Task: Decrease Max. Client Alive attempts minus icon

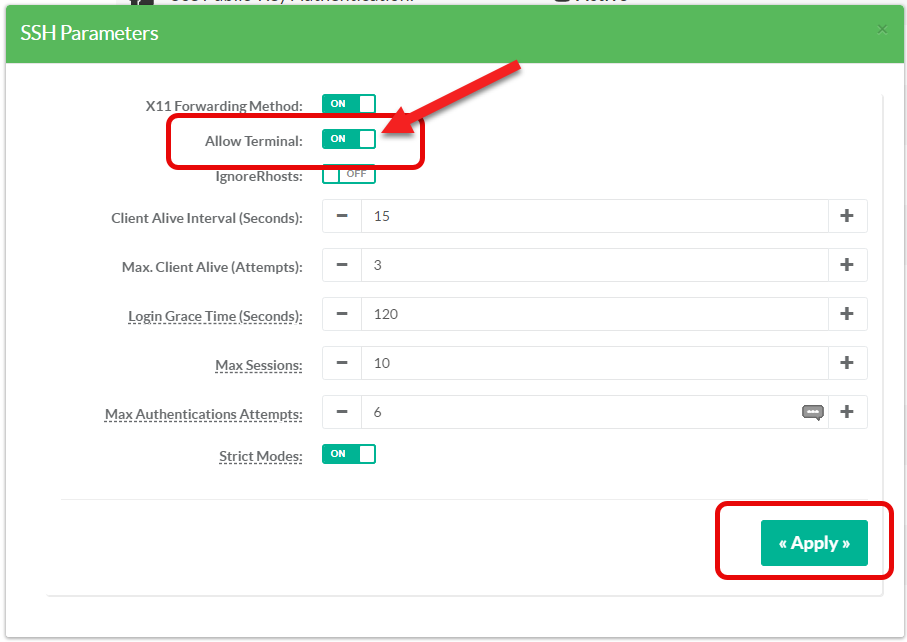Action: click(342, 265)
